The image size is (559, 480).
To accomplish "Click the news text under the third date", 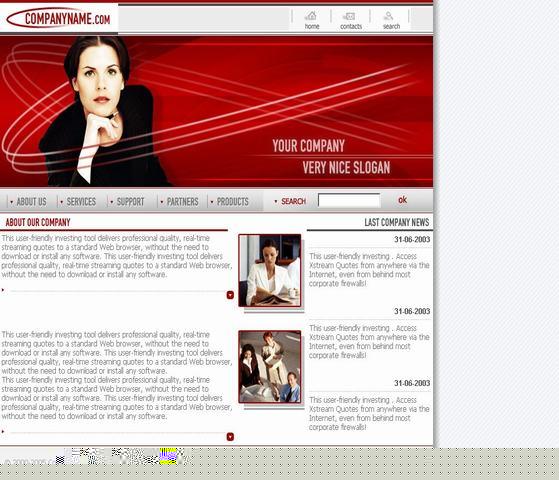I will [369, 414].
